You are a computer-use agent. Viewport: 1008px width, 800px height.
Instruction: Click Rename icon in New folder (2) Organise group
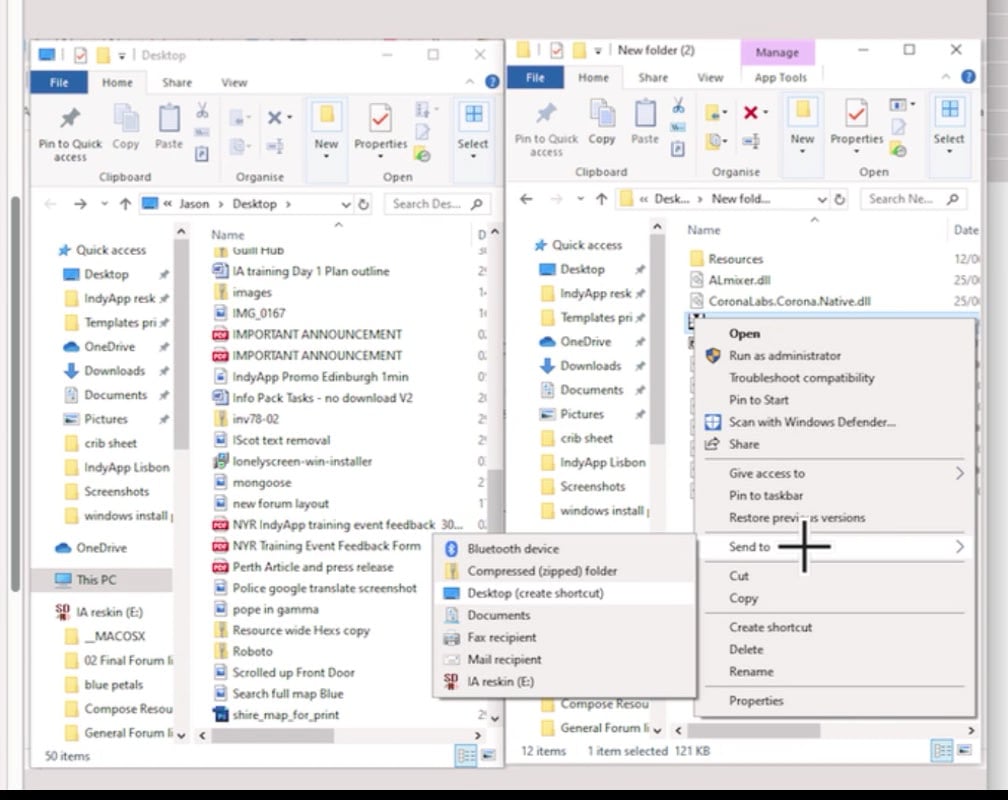coord(750,141)
